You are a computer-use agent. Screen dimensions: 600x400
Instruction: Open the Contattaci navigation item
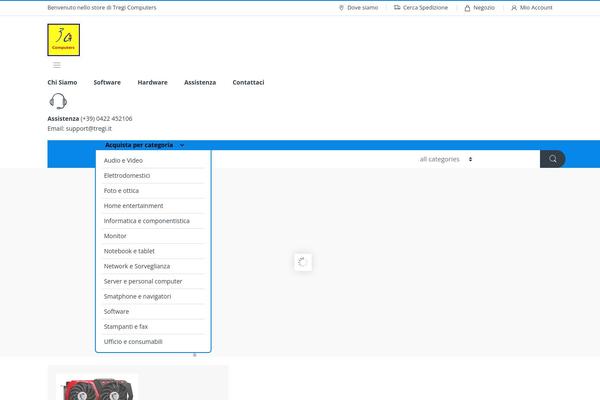(248, 82)
